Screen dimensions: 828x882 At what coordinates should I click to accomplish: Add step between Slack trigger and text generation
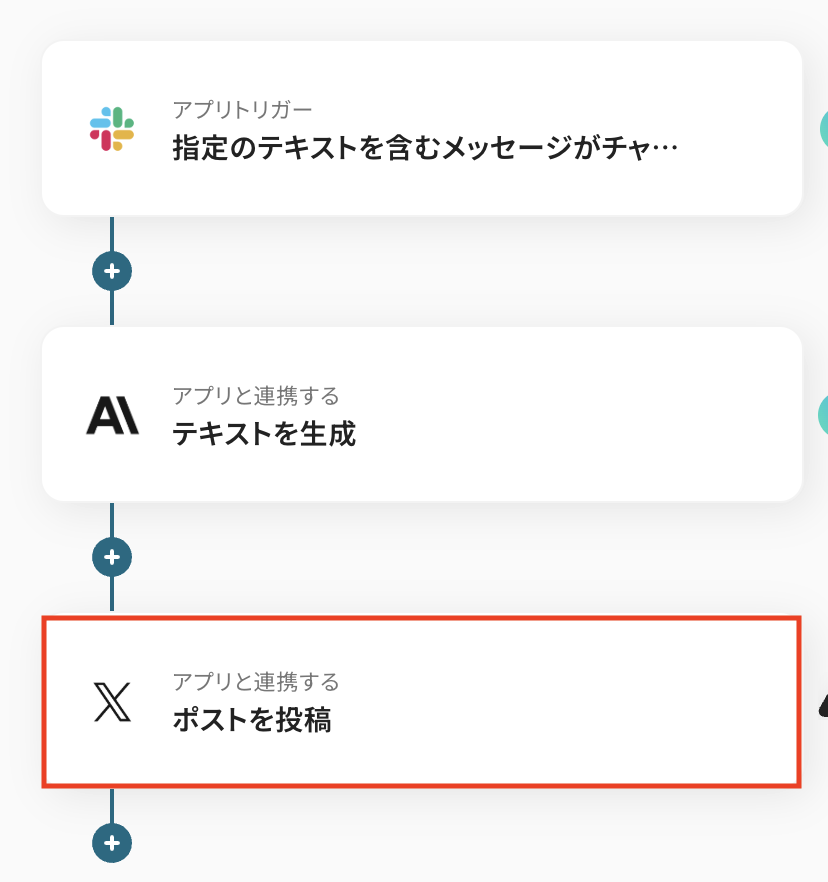pyautogui.click(x=112, y=271)
